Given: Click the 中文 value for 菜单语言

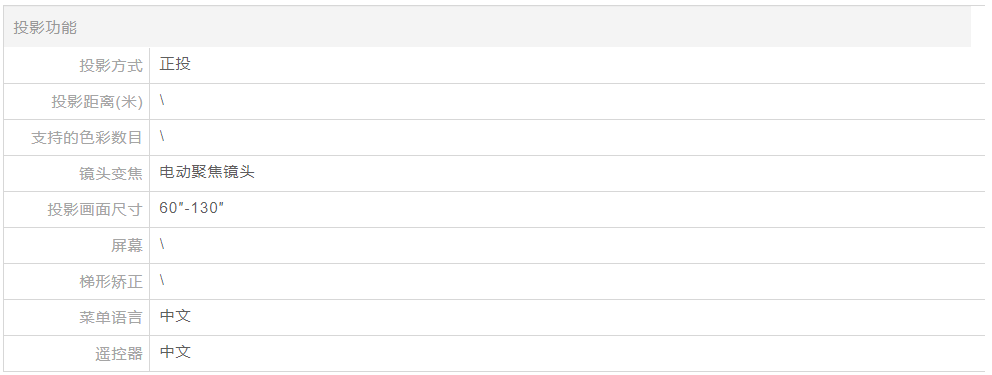Looking at the screenshot, I should [175, 316].
